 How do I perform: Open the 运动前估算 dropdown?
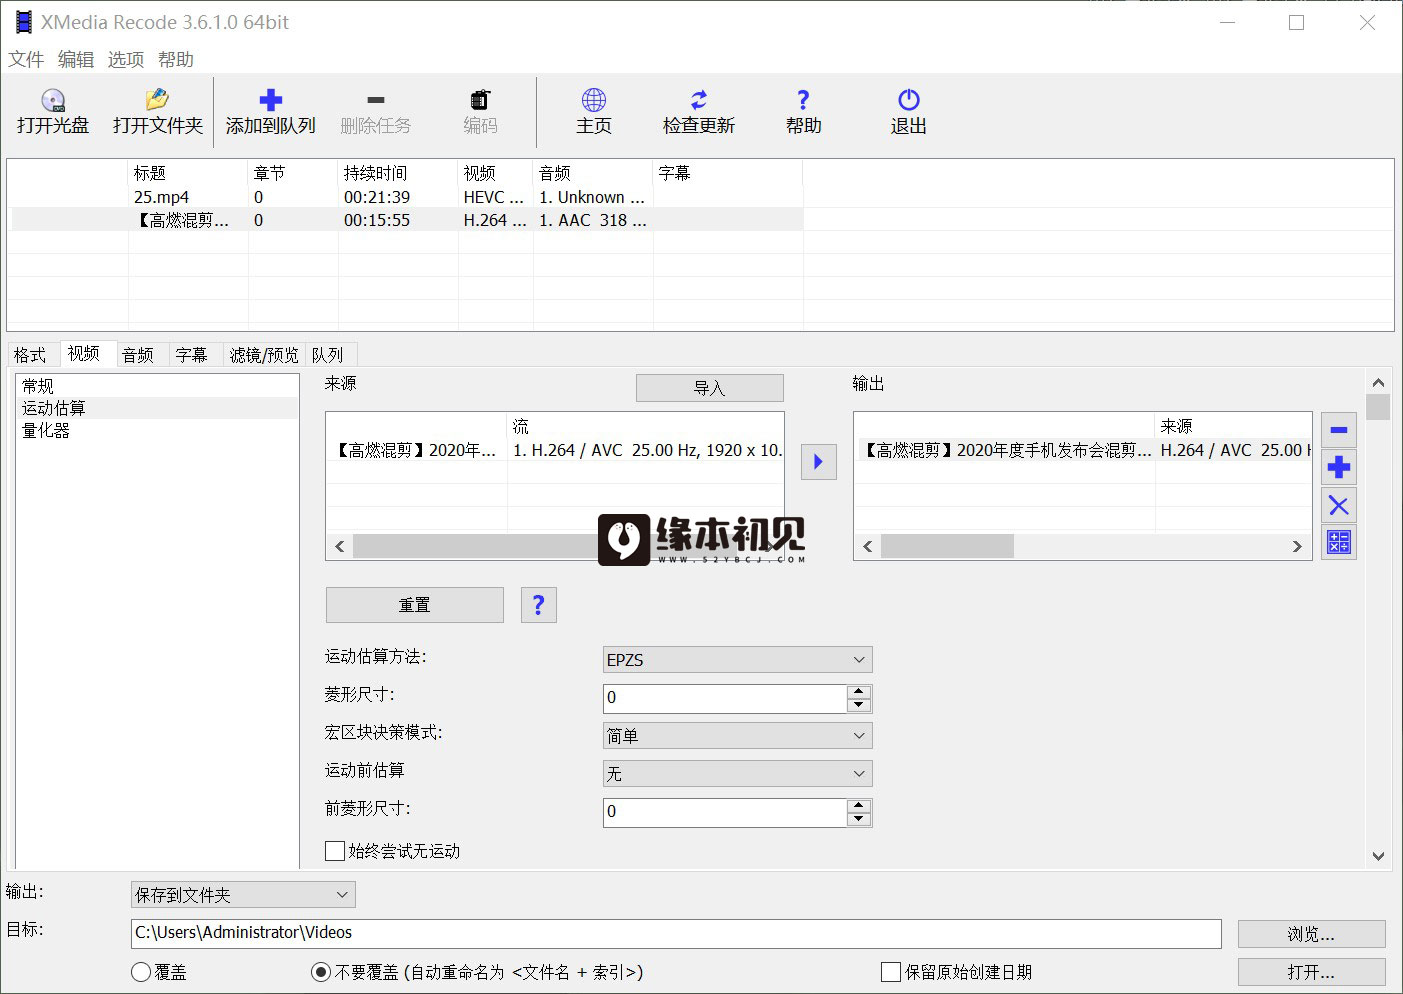click(738, 774)
